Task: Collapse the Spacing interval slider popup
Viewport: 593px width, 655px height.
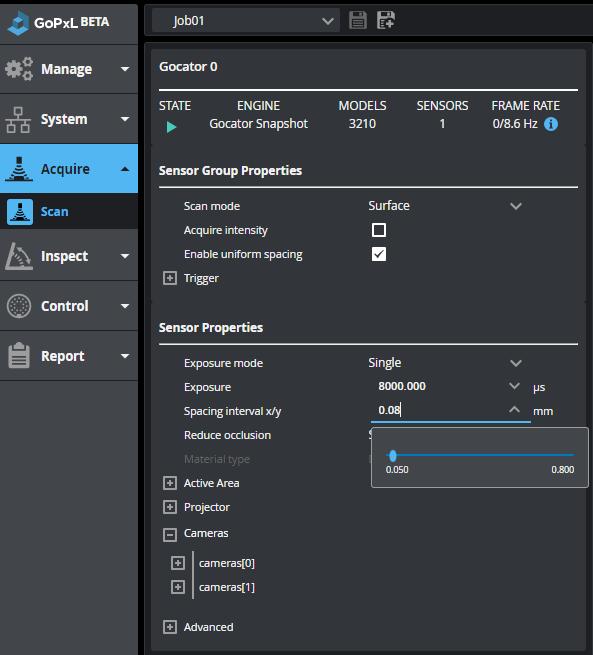Action: [x=514, y=410]
